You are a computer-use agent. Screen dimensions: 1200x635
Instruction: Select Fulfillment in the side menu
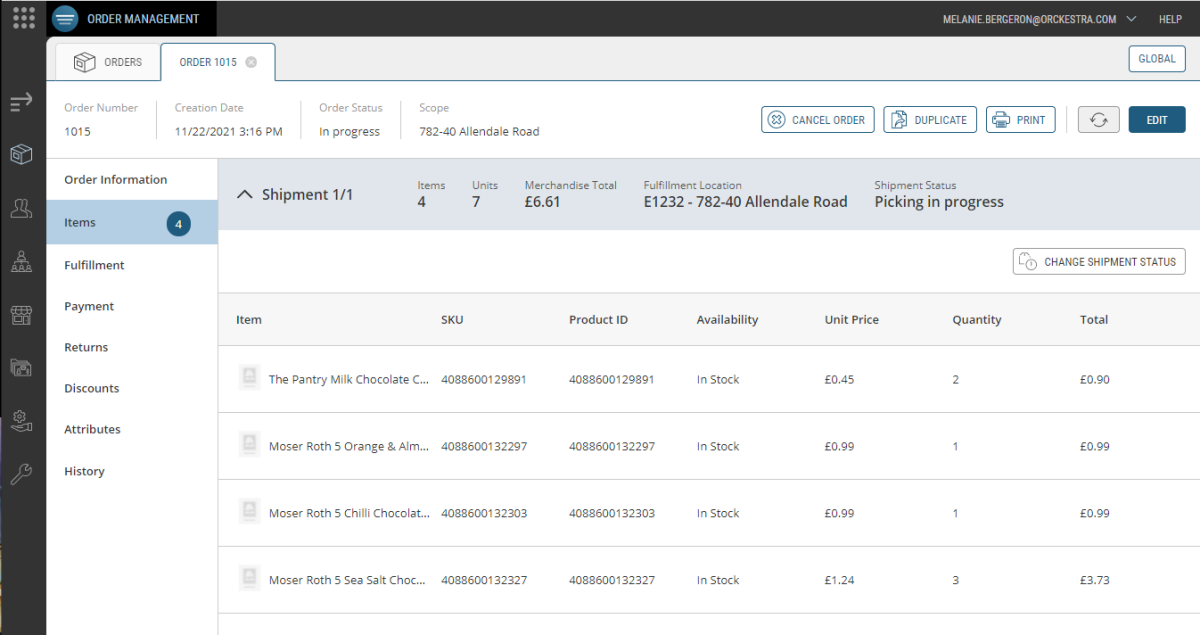click(x=94, y=265)
